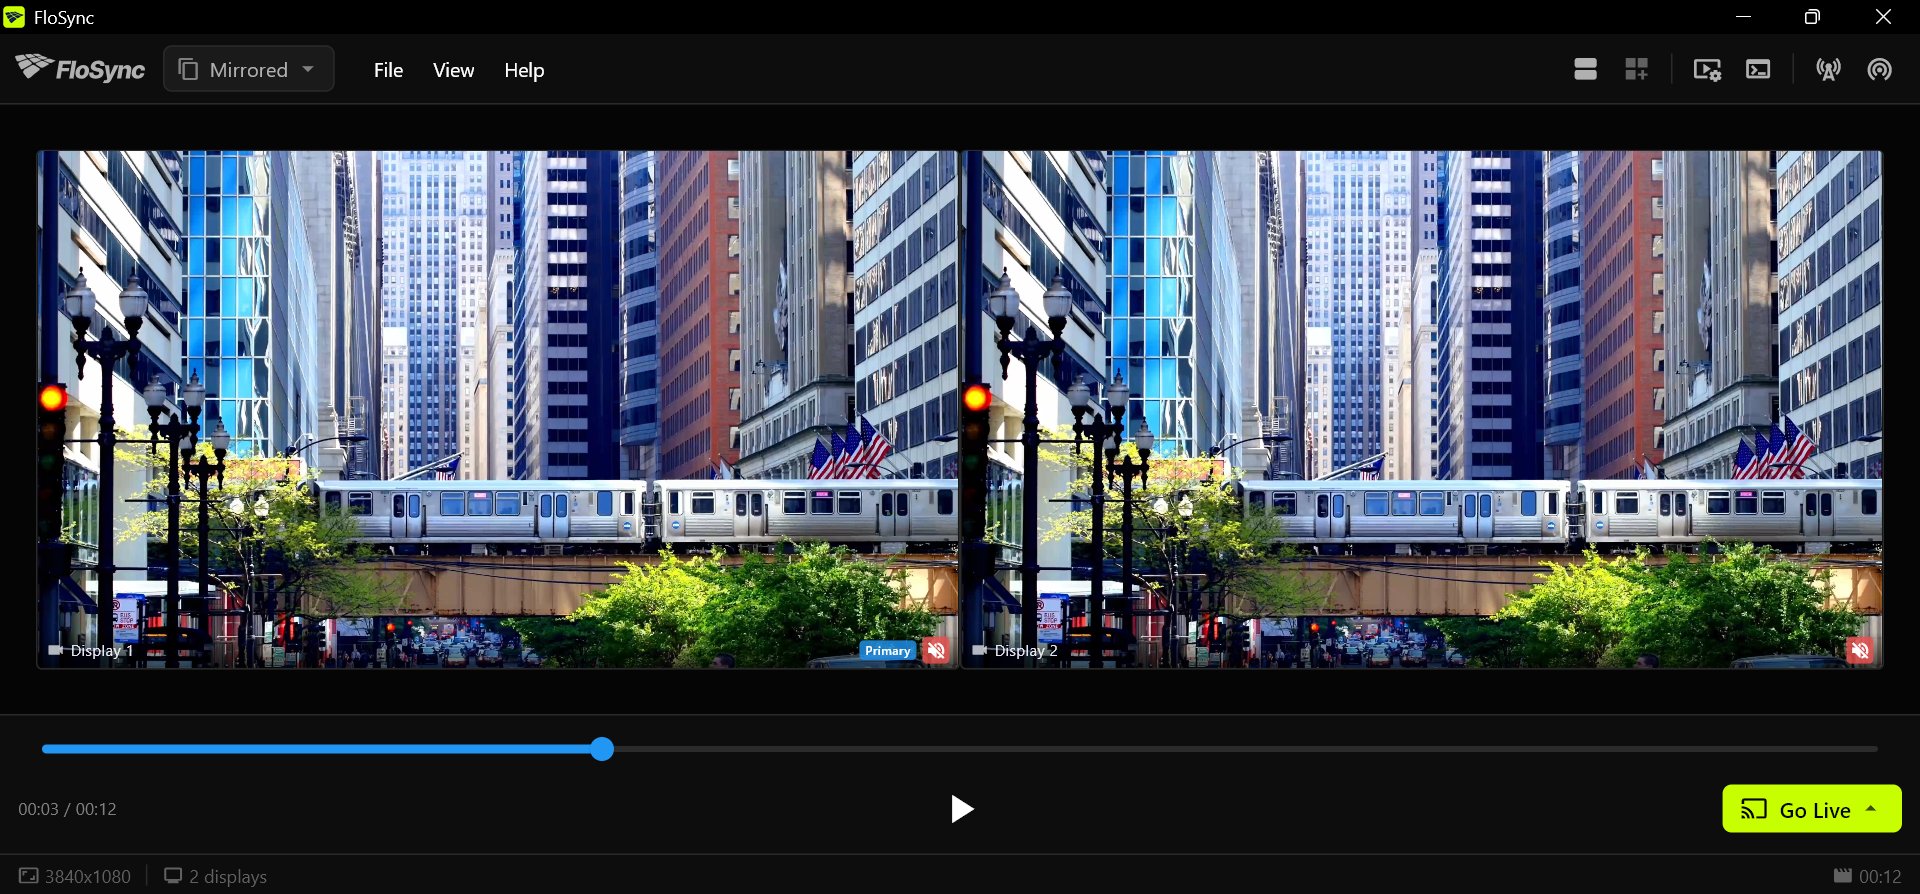
Task: Click the 00:12 duration in status bar
Action: click(x=1880, y=876)
